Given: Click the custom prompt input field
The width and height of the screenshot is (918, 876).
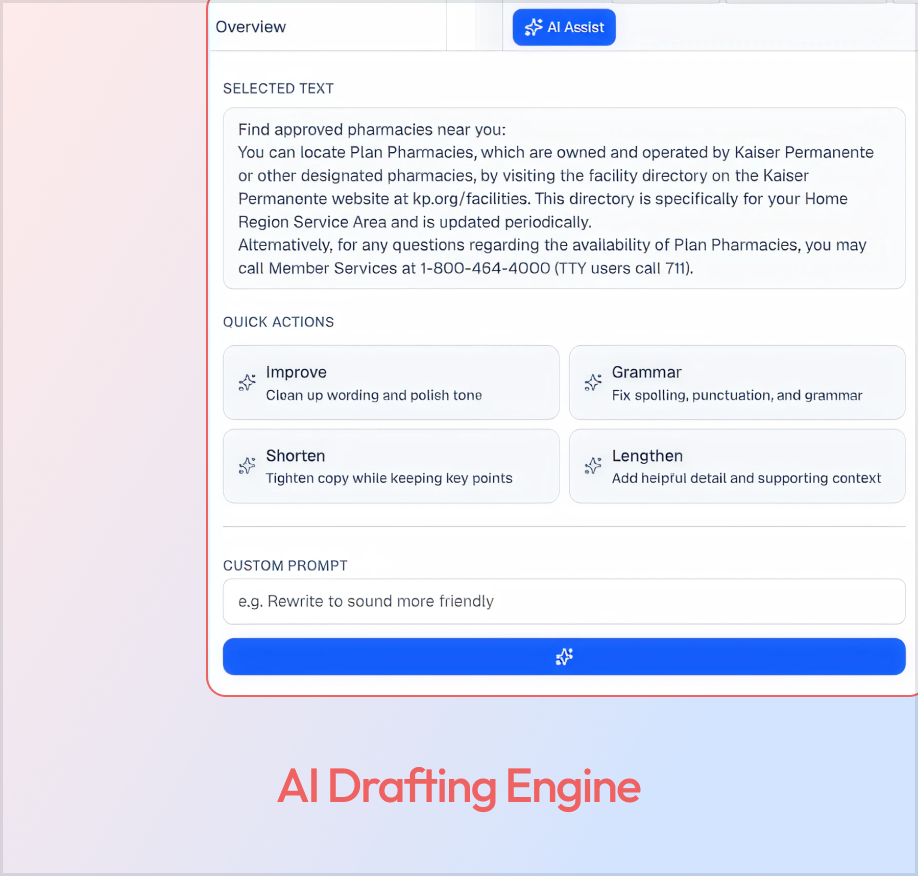Looking at the screenshot, I should 563,601.
